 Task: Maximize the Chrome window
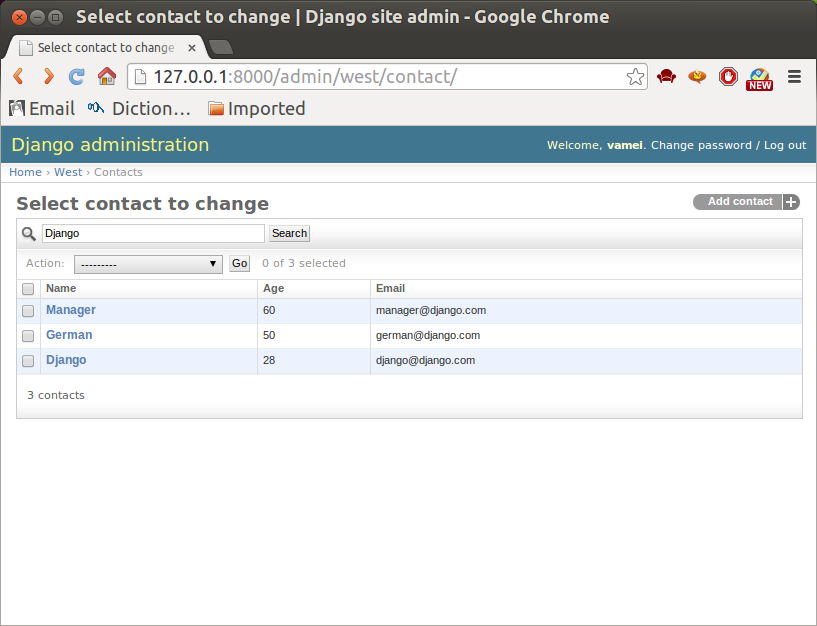(55, 18)
